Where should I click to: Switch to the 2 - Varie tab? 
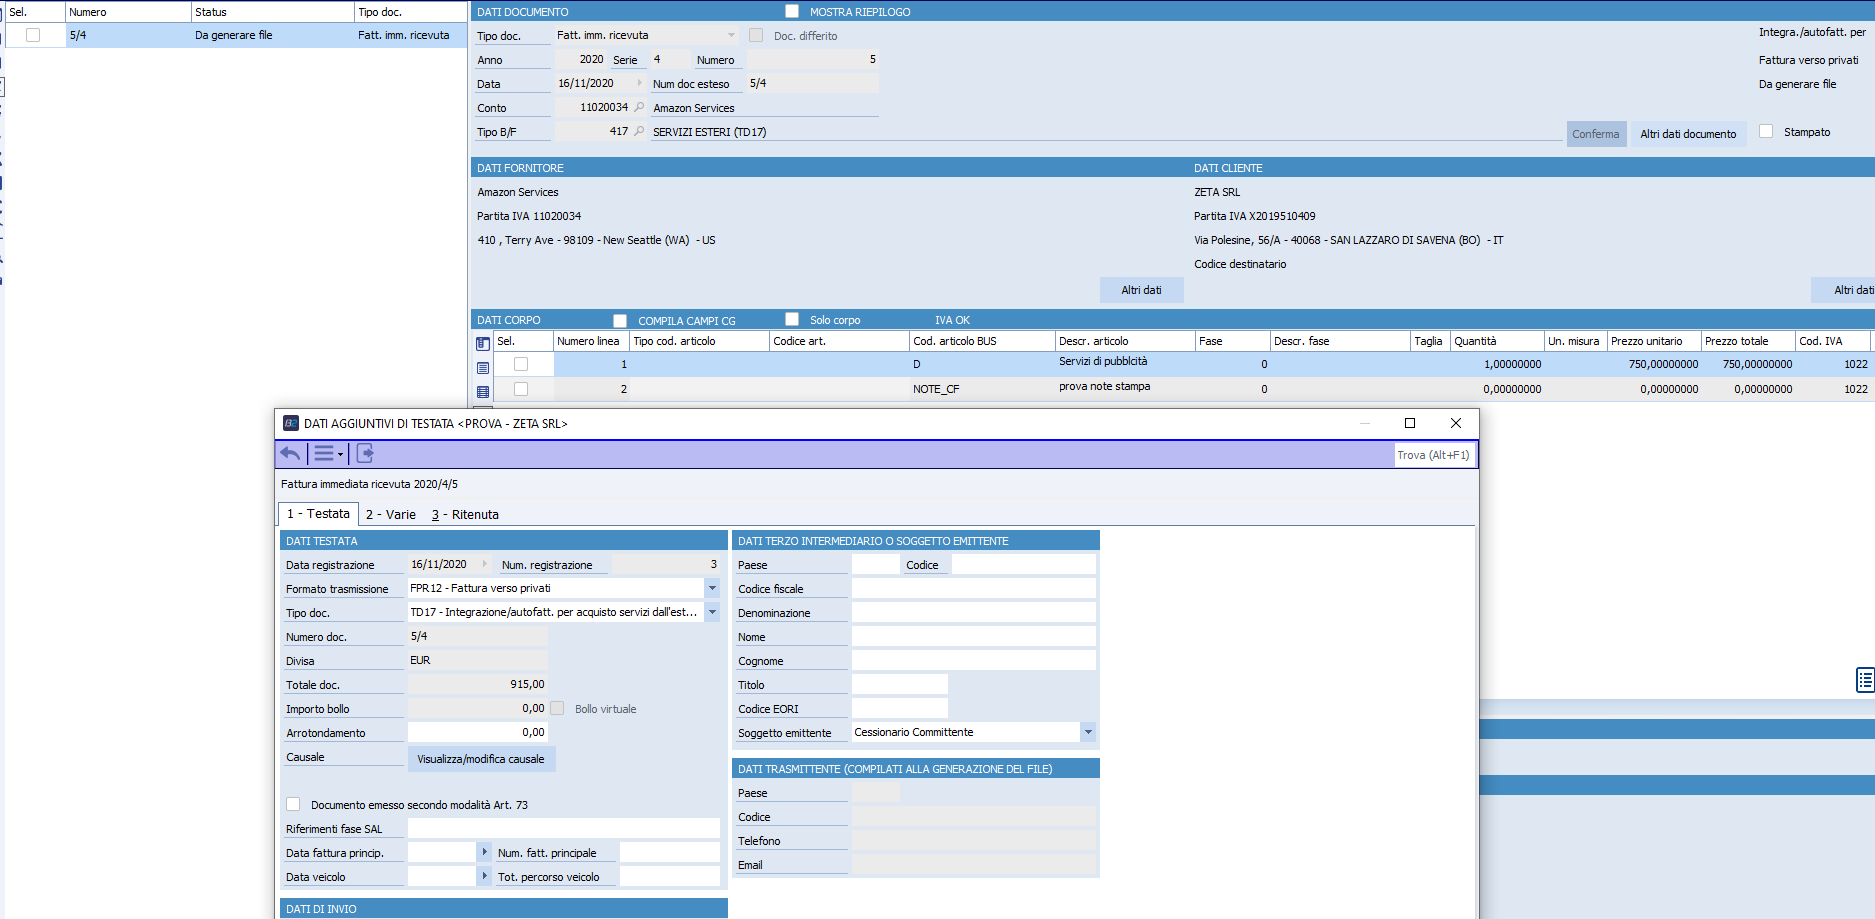point(390,514)
